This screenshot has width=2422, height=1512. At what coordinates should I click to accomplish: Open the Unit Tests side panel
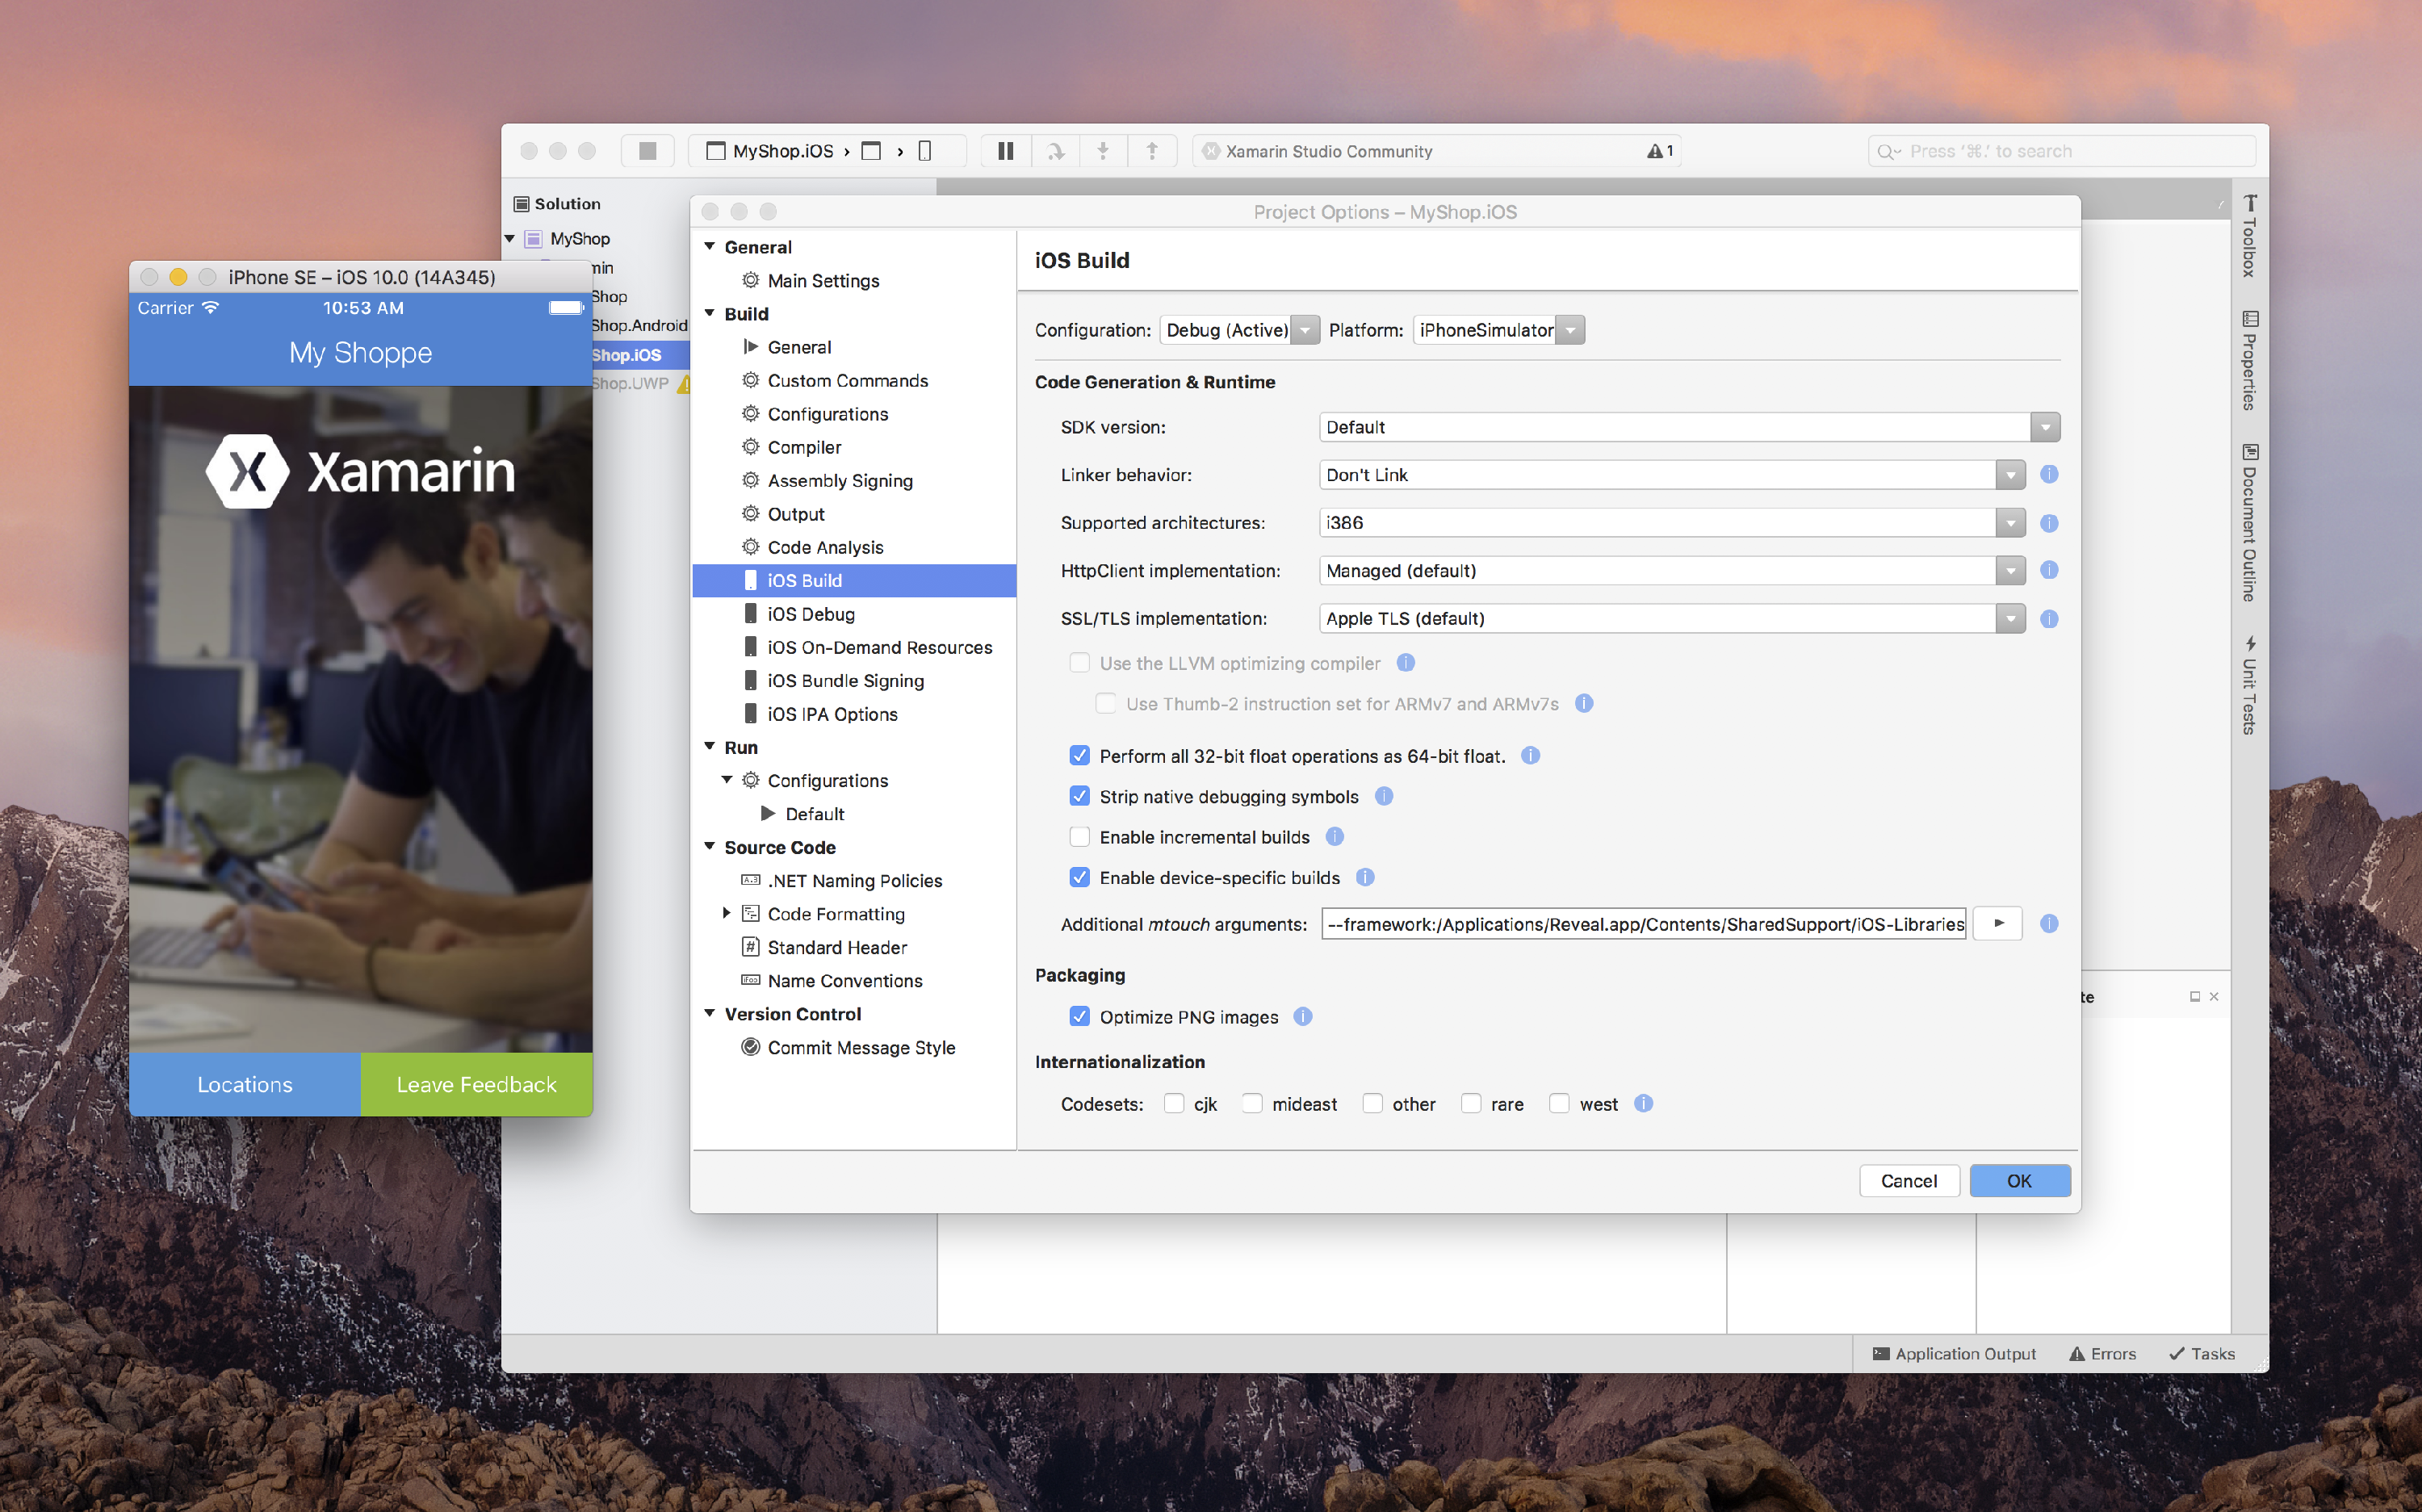tap(2249, 685)
